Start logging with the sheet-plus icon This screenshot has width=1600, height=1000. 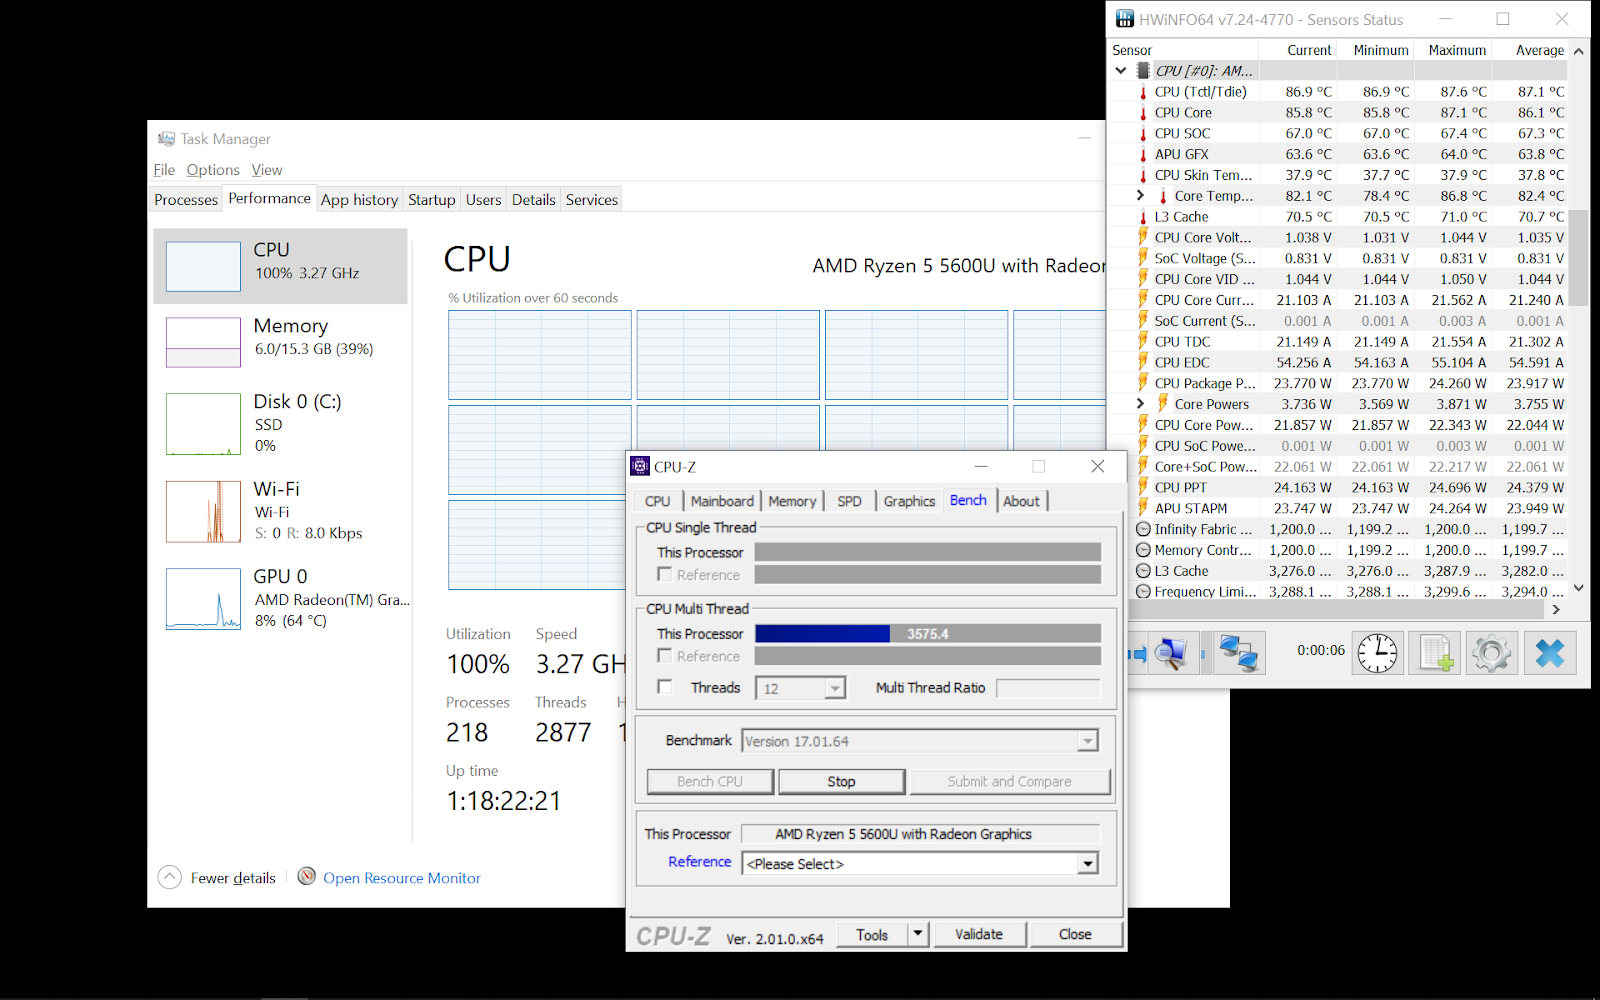[x=1435, y=654]
